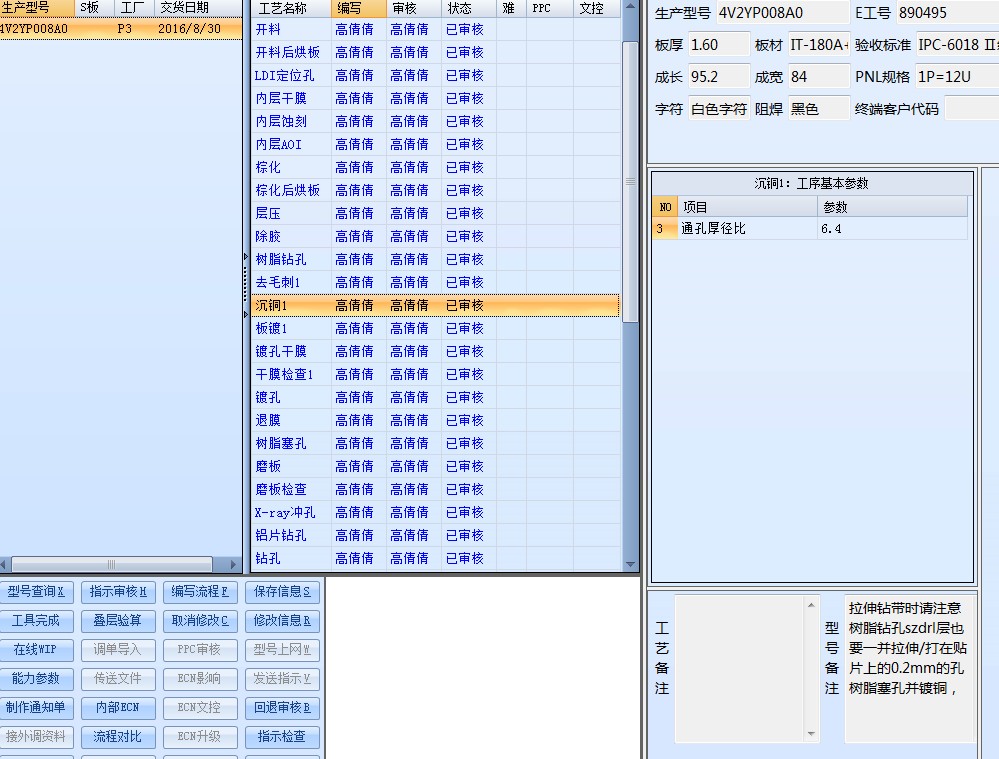Select the 退膜 process row
This screenshot has height=759, width=999.
coord(436,420)
